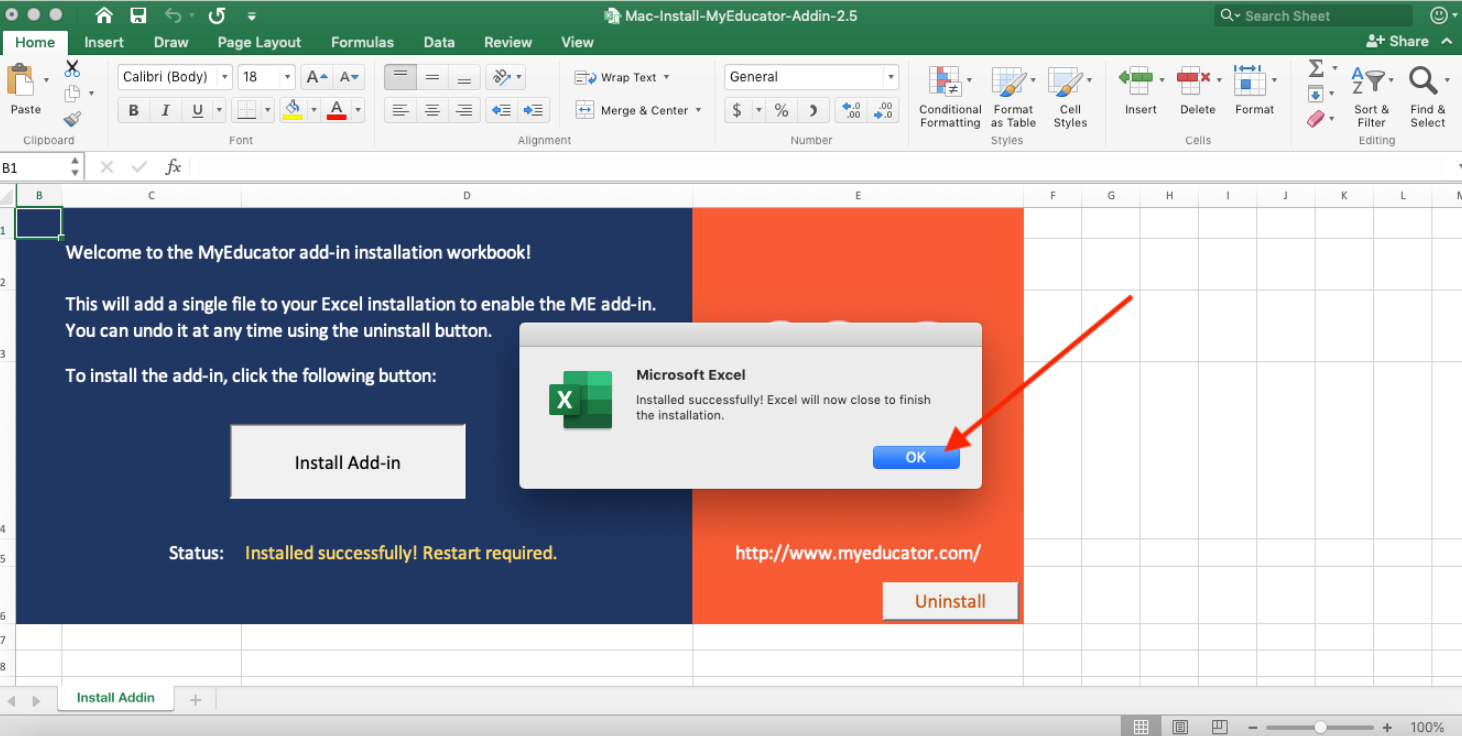Increase indent of cell text

coord(535,110)
